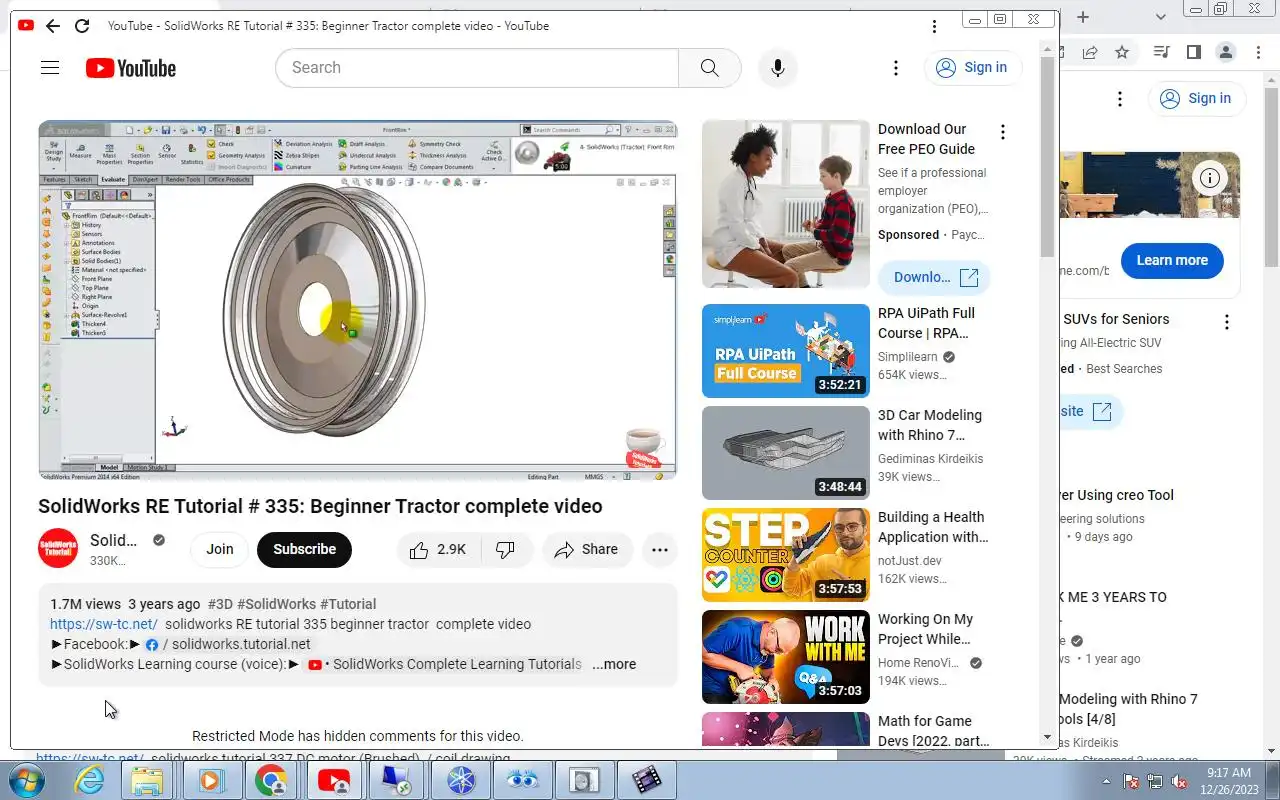The image size is (1280, 800).
Task: Open Windows Explorer from the taskbar
Action: (147, 780)
